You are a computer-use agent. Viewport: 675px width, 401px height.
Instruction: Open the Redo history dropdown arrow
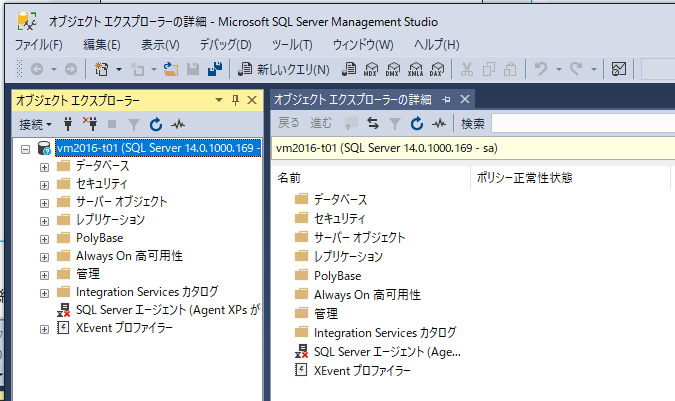click(x=594, y=69)
